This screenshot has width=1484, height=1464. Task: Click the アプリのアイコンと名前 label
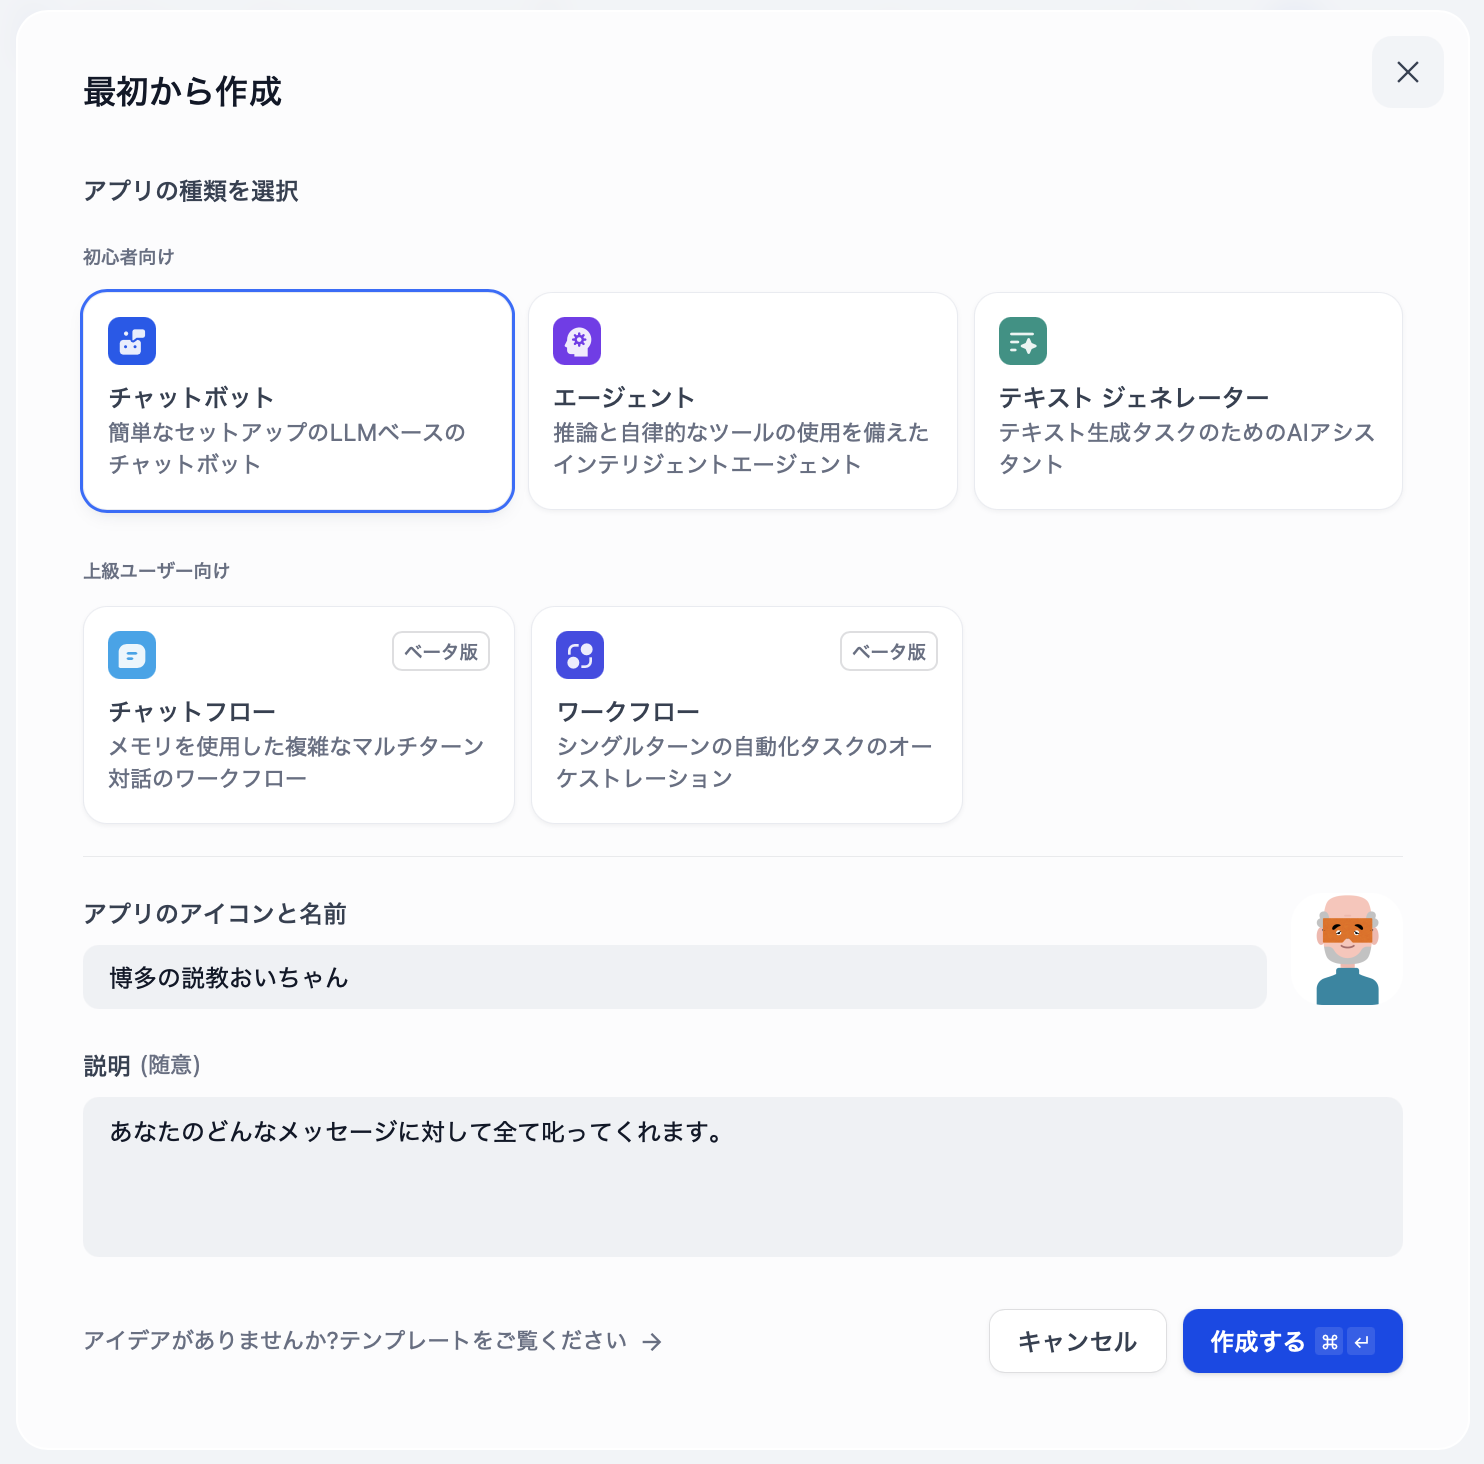[215, 913]
